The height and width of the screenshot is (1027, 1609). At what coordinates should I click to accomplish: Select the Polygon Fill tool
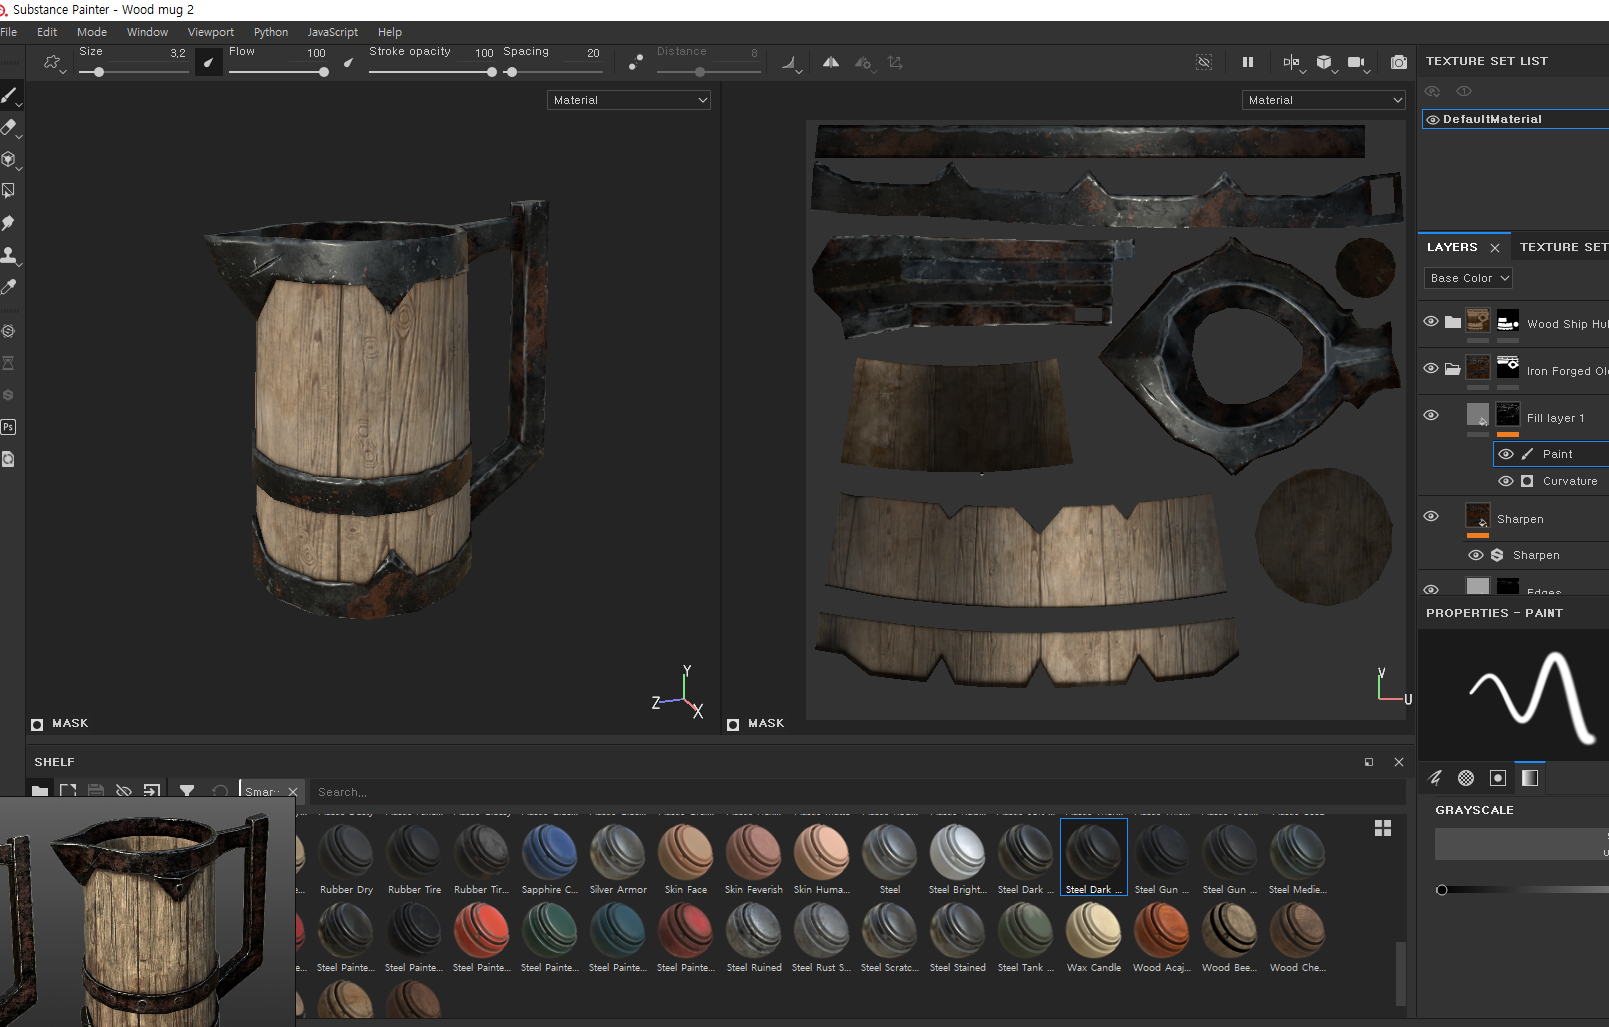9,190
